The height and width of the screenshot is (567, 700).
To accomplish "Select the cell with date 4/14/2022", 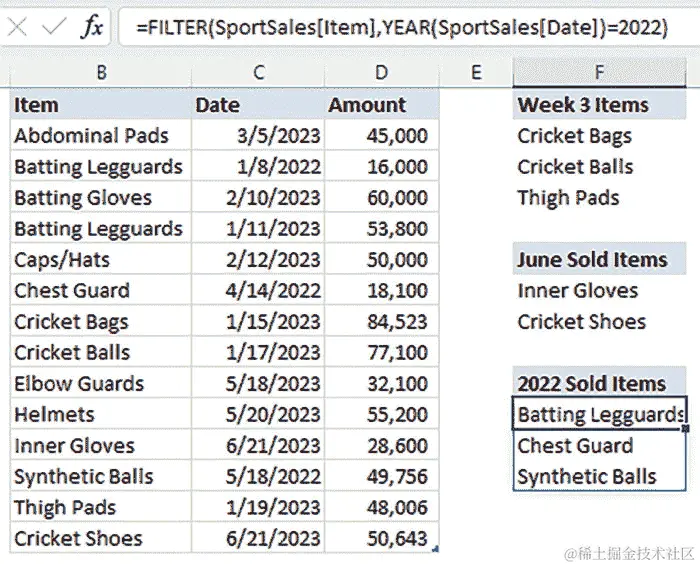I will click(x=258, y=290).
